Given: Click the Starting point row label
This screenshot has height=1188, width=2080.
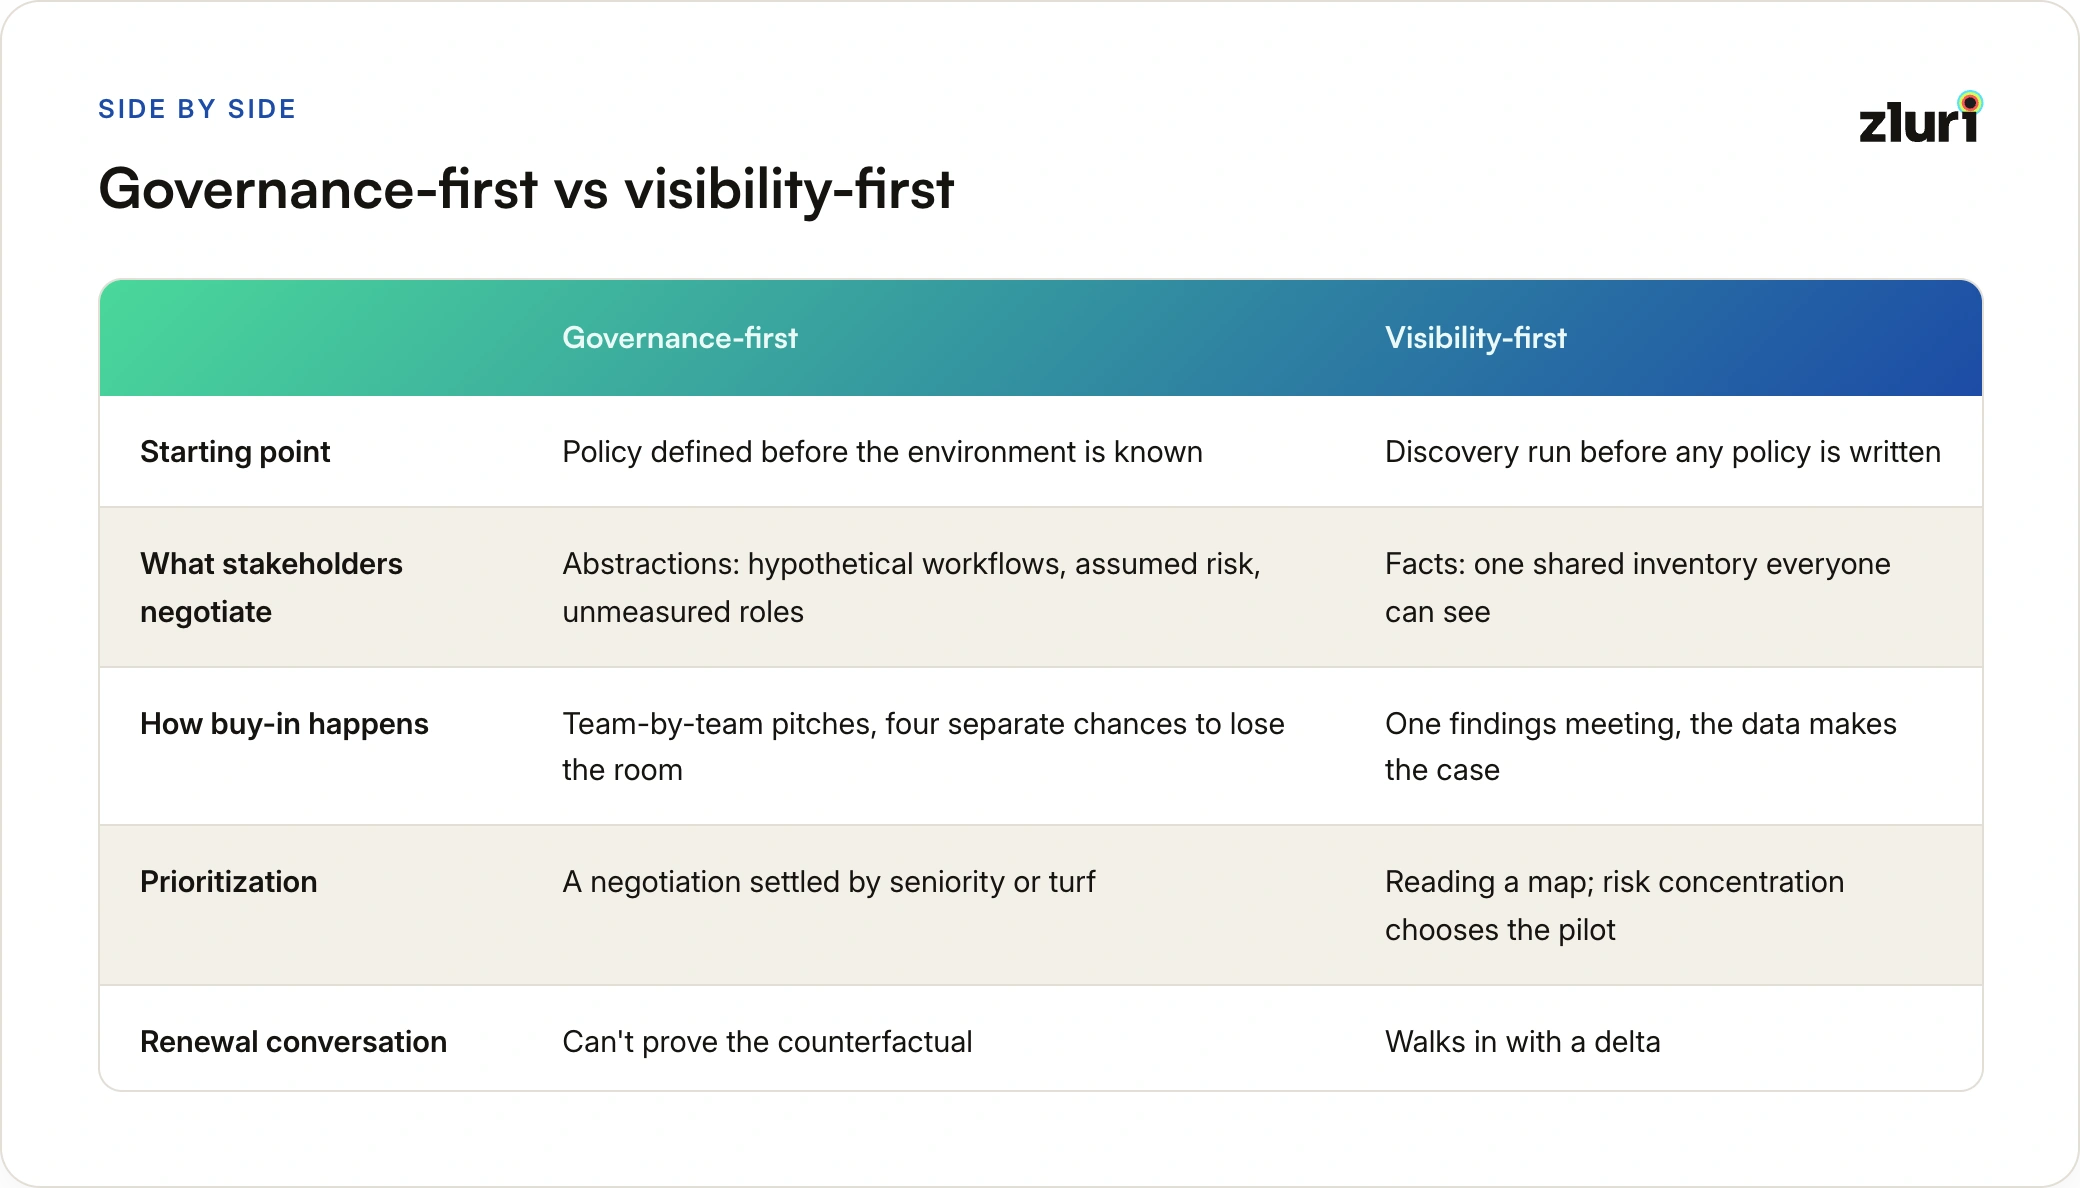Looking at the screenshot, I should coord(235,452).
